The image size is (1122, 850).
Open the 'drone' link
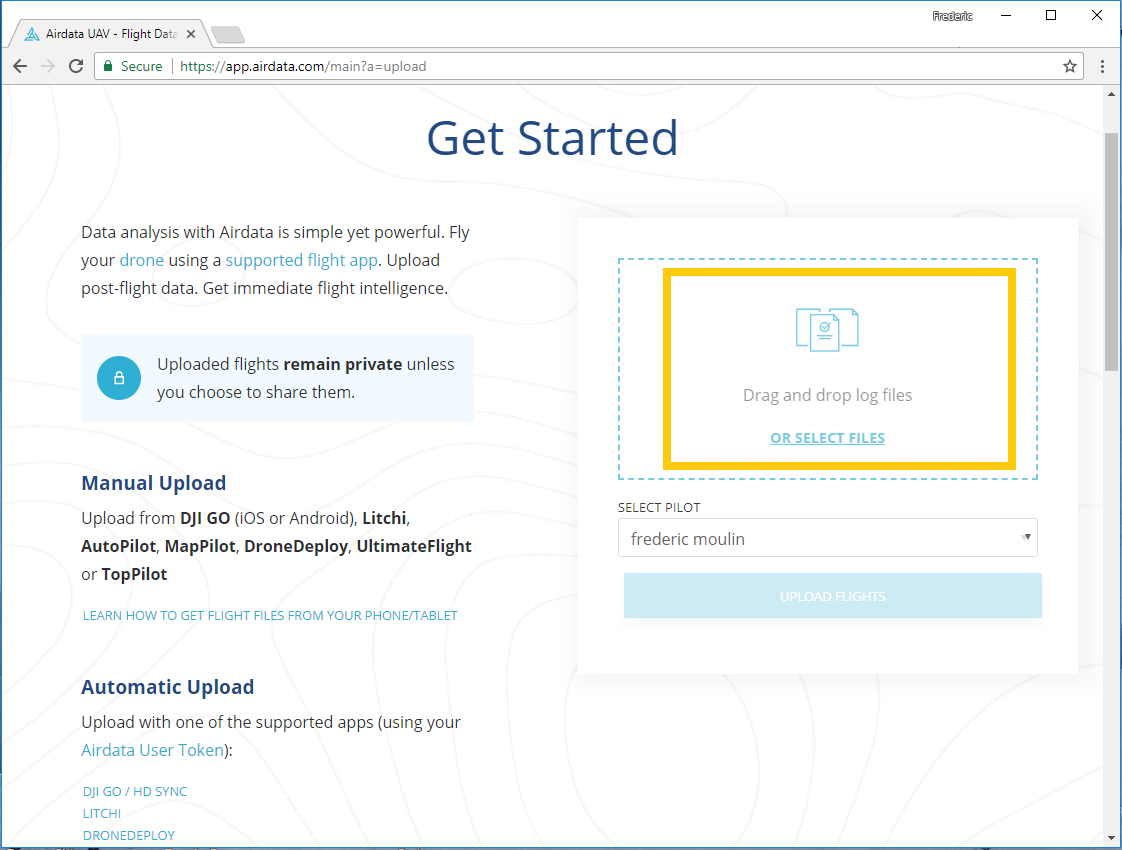point(142,260)
